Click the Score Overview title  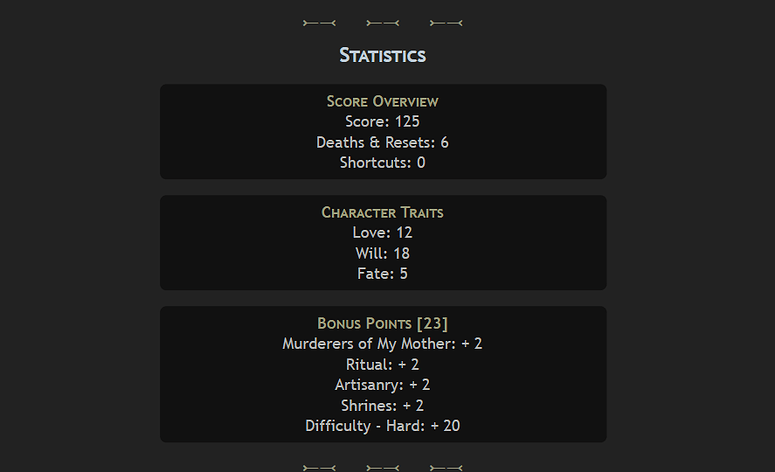(x=383, y=101)
